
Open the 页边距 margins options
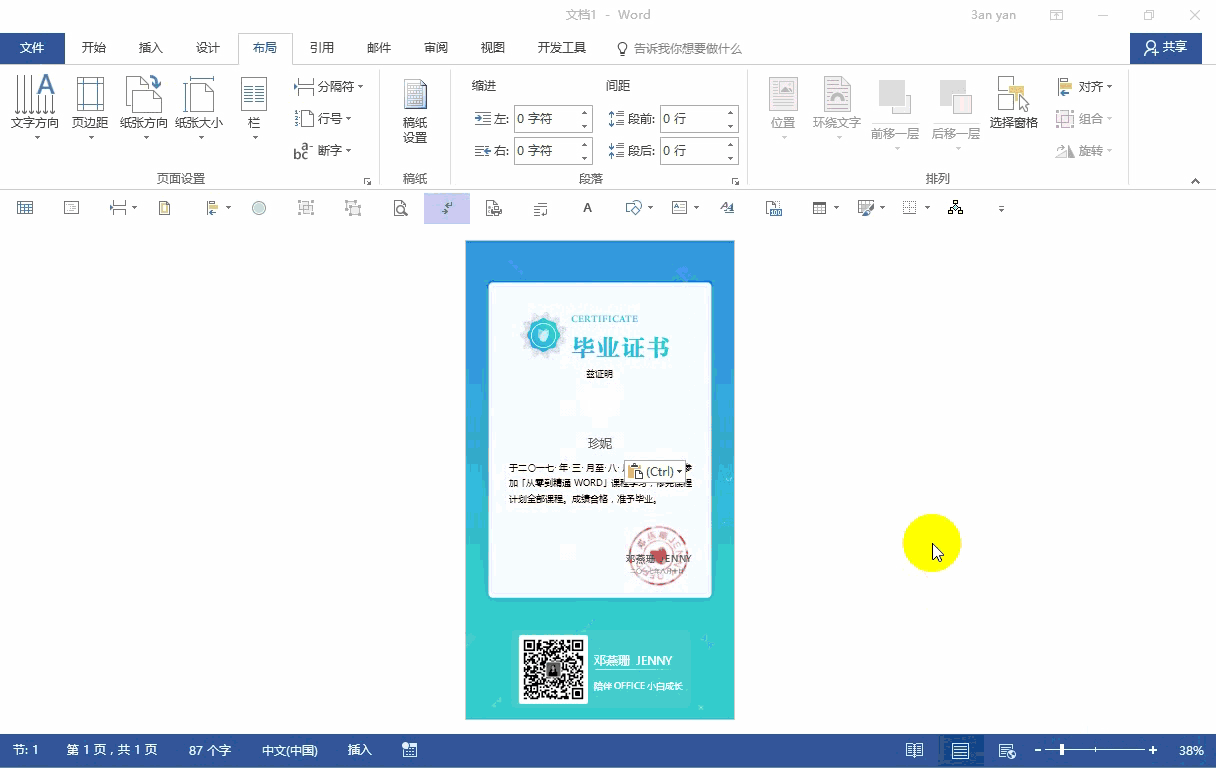[x=90, y=107]
